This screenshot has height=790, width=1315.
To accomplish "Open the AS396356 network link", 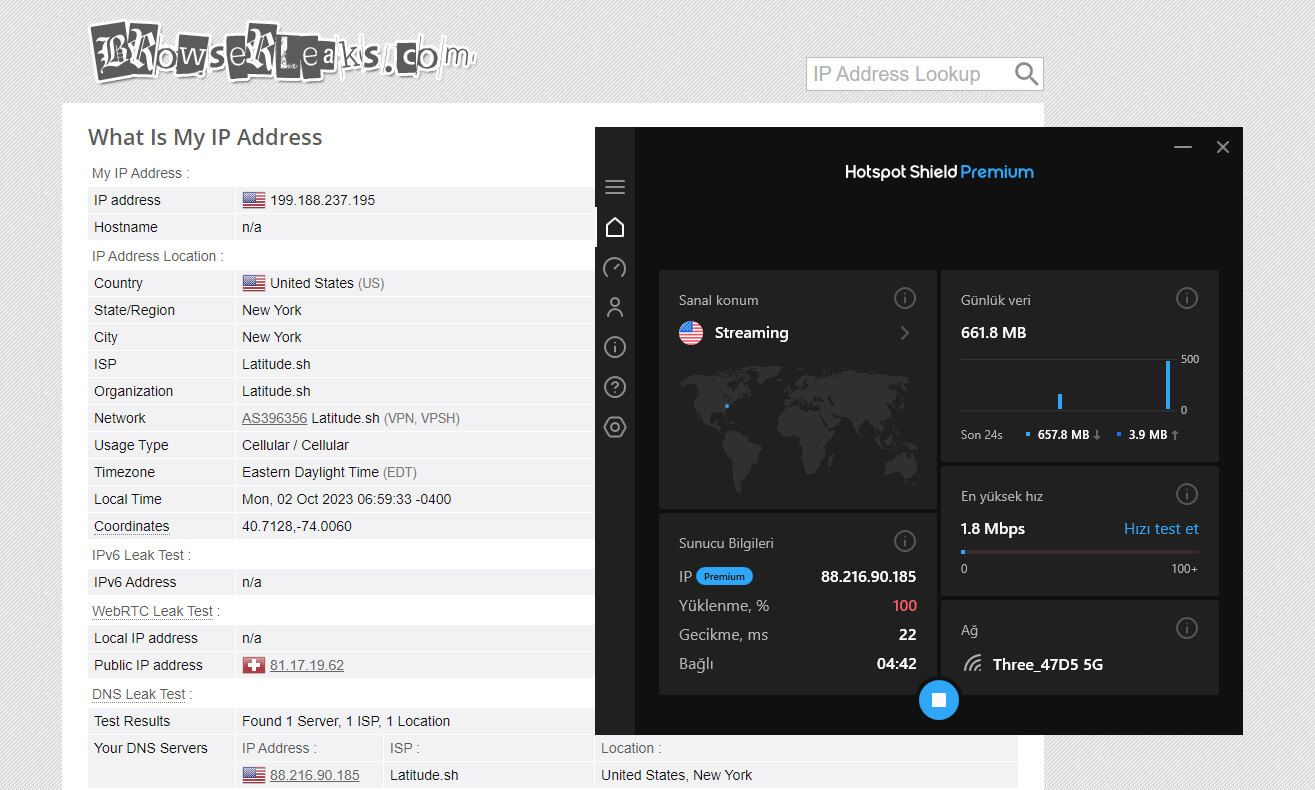I will 274,418.
